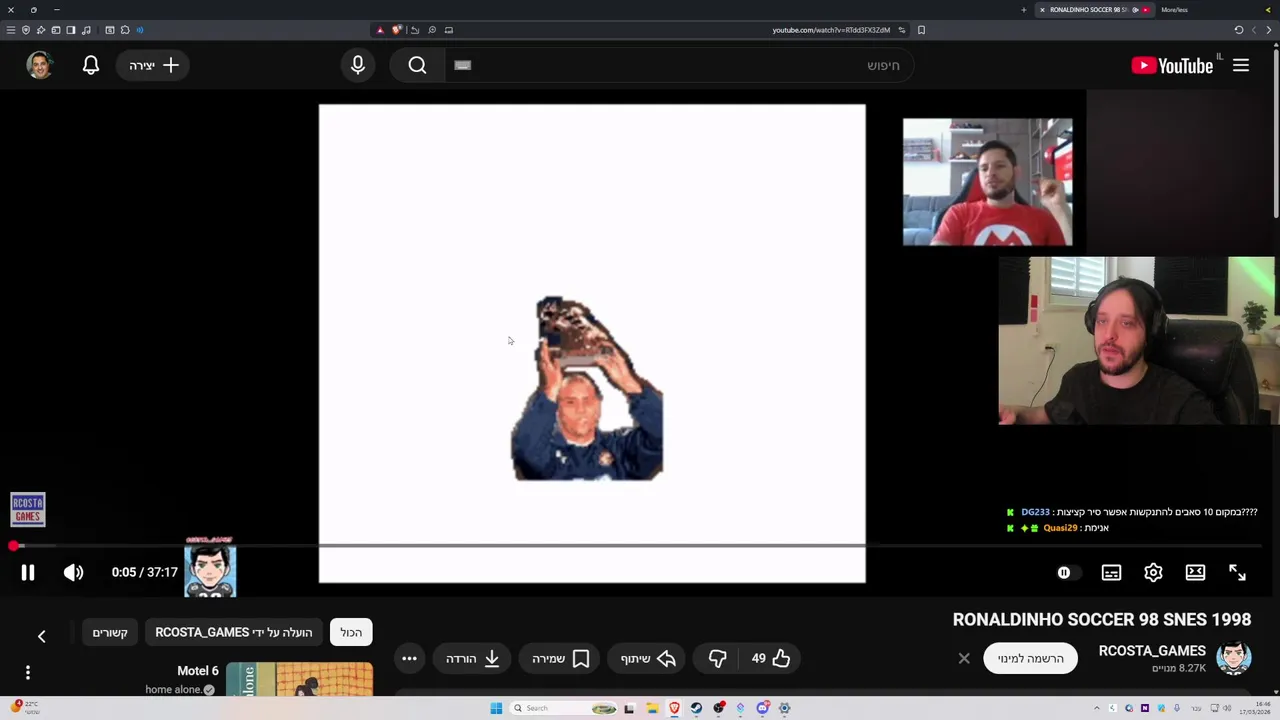Click the Brave Shields lion icon
The height and width of the screenshot is (720, 1280).
tap(397, 30)
